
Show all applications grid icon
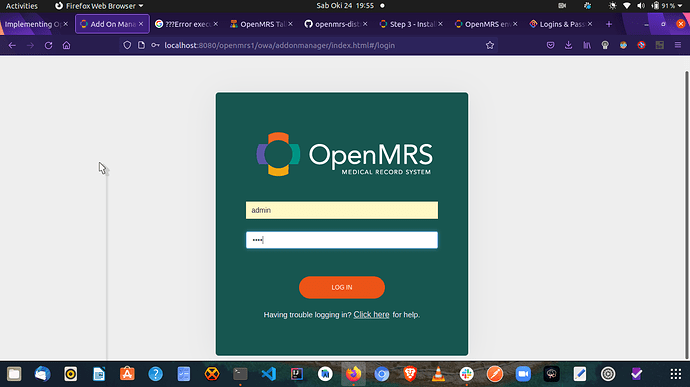tap(676, 374)
